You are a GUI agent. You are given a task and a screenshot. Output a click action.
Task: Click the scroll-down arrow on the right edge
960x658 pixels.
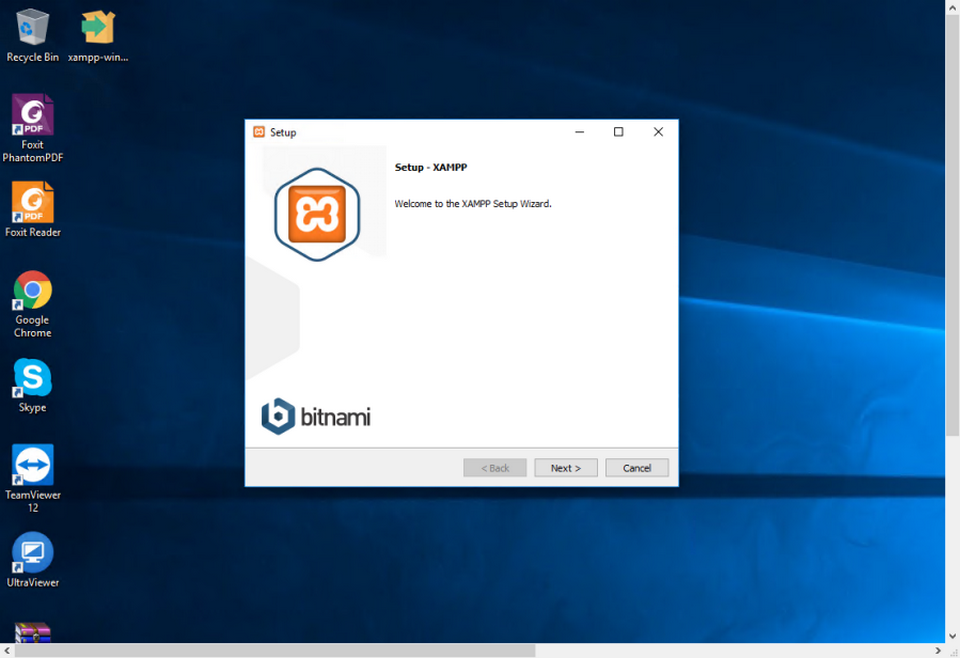click(952, 636)
